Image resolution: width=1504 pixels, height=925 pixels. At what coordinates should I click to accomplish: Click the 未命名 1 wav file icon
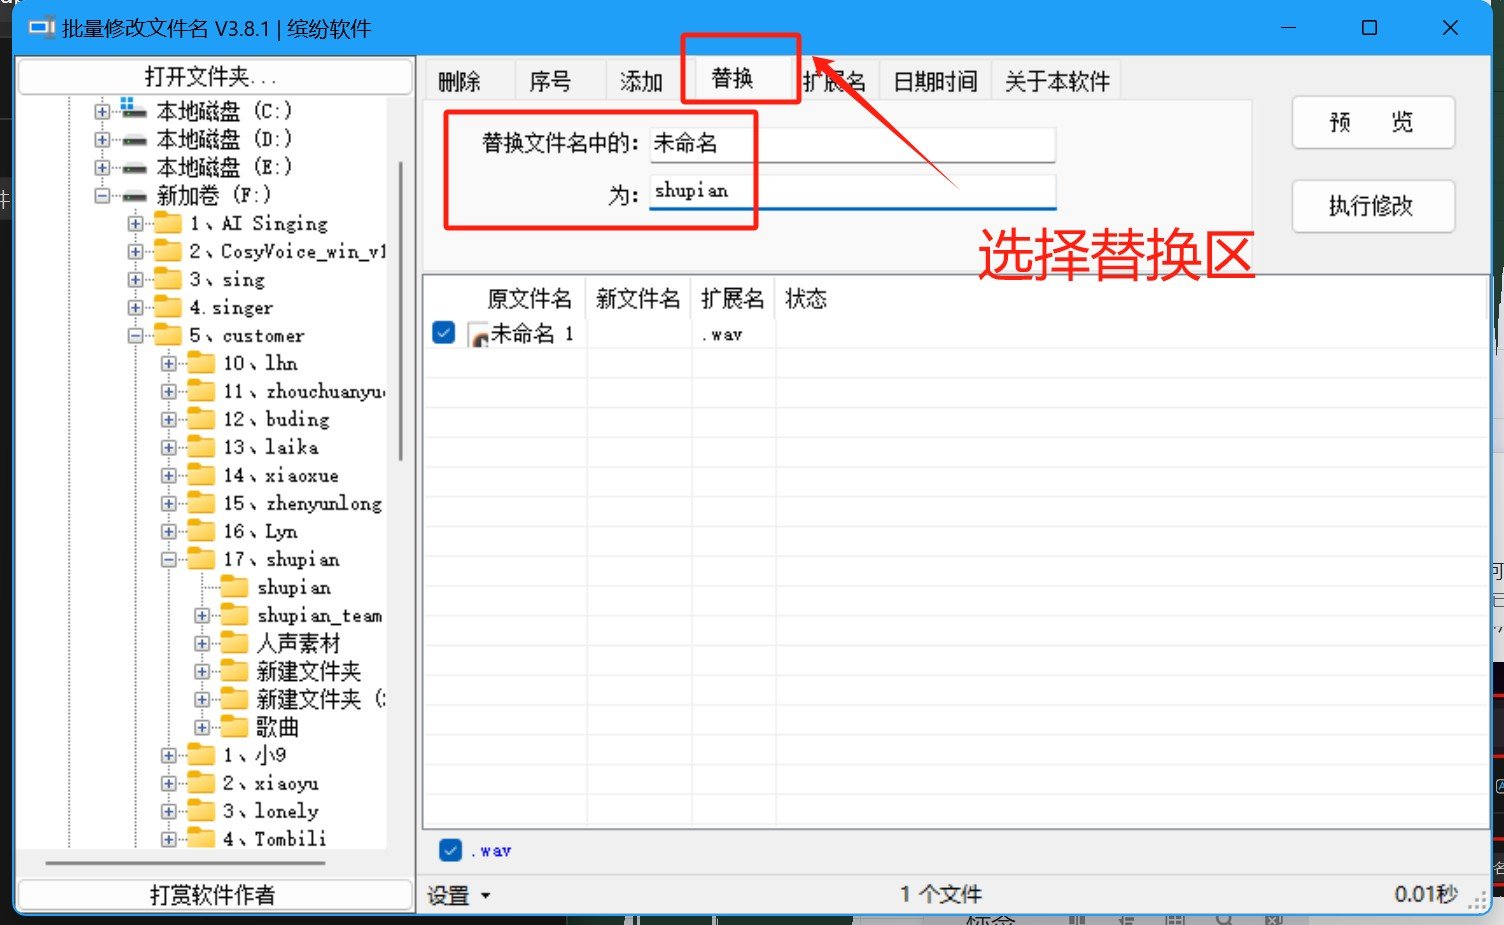(478, 335)
